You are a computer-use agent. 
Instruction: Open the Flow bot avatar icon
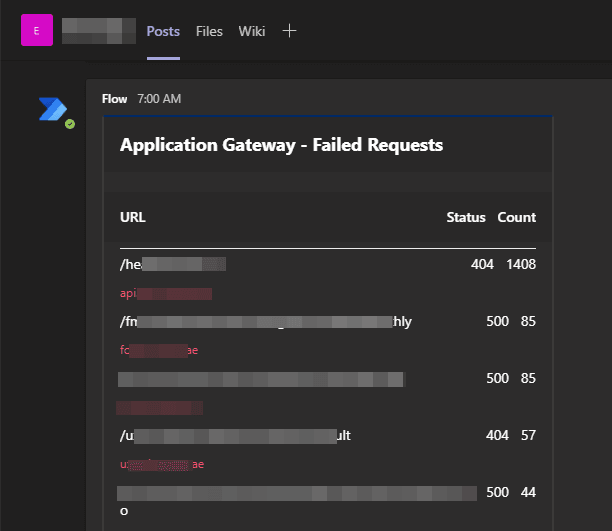pyautogui.click(x=52, y=110)
